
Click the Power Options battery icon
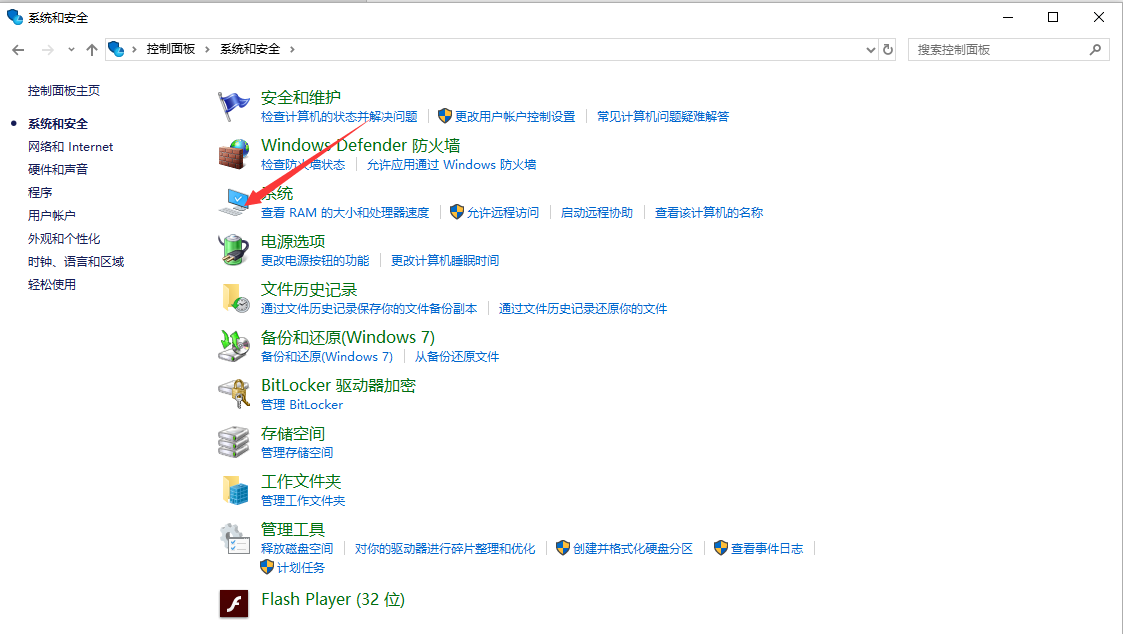pos(233,250)
